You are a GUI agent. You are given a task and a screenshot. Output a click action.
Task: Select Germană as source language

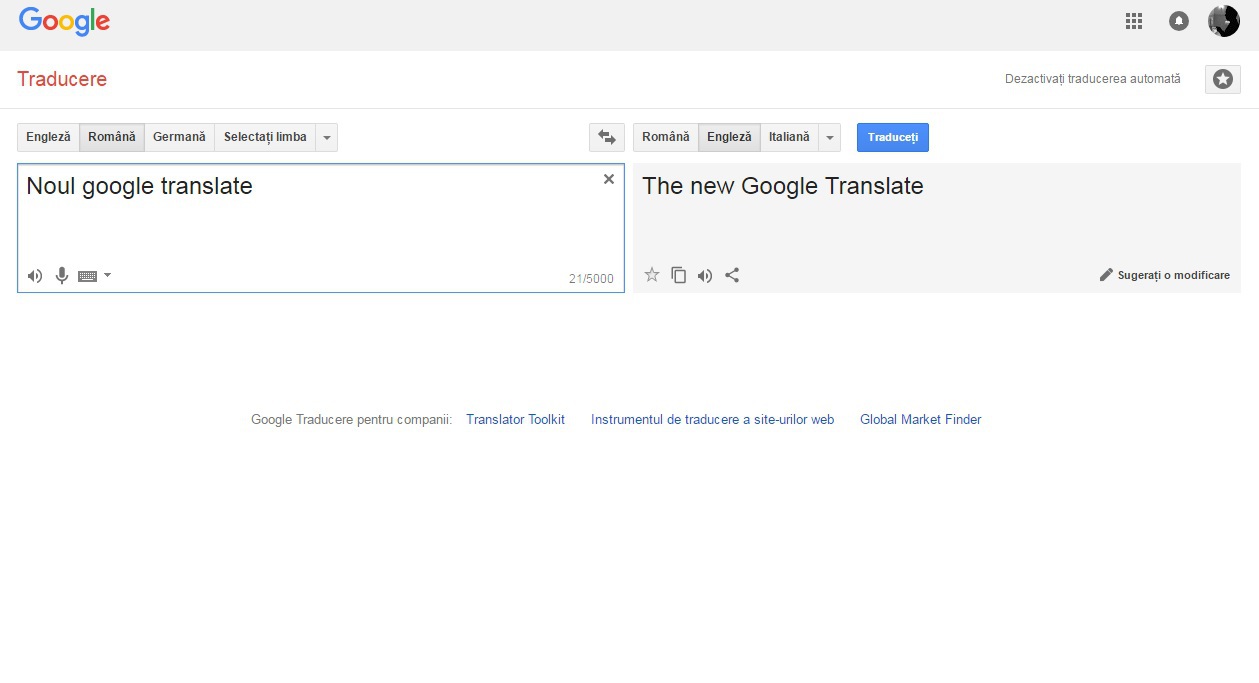tap(179, 137)
